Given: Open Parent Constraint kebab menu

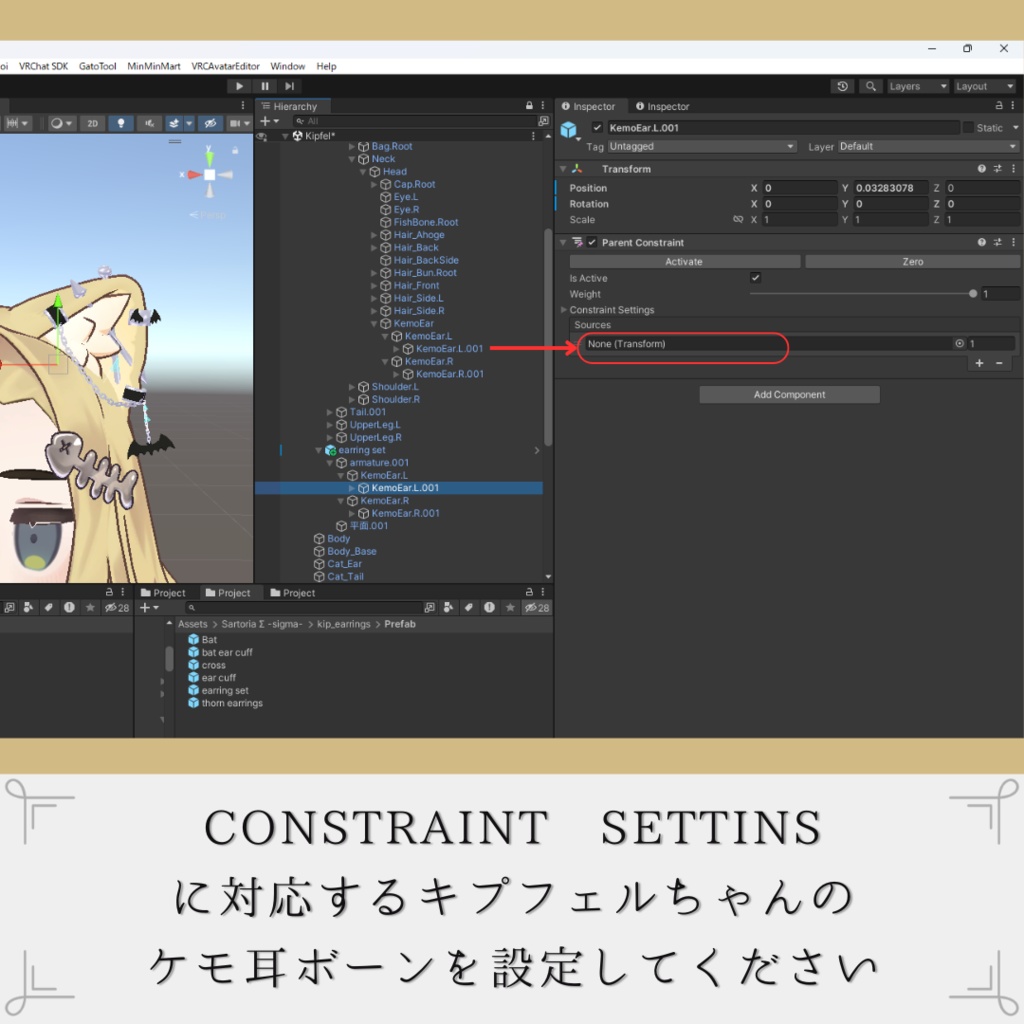Looking at the screenshot, I should pos(1013,242).
